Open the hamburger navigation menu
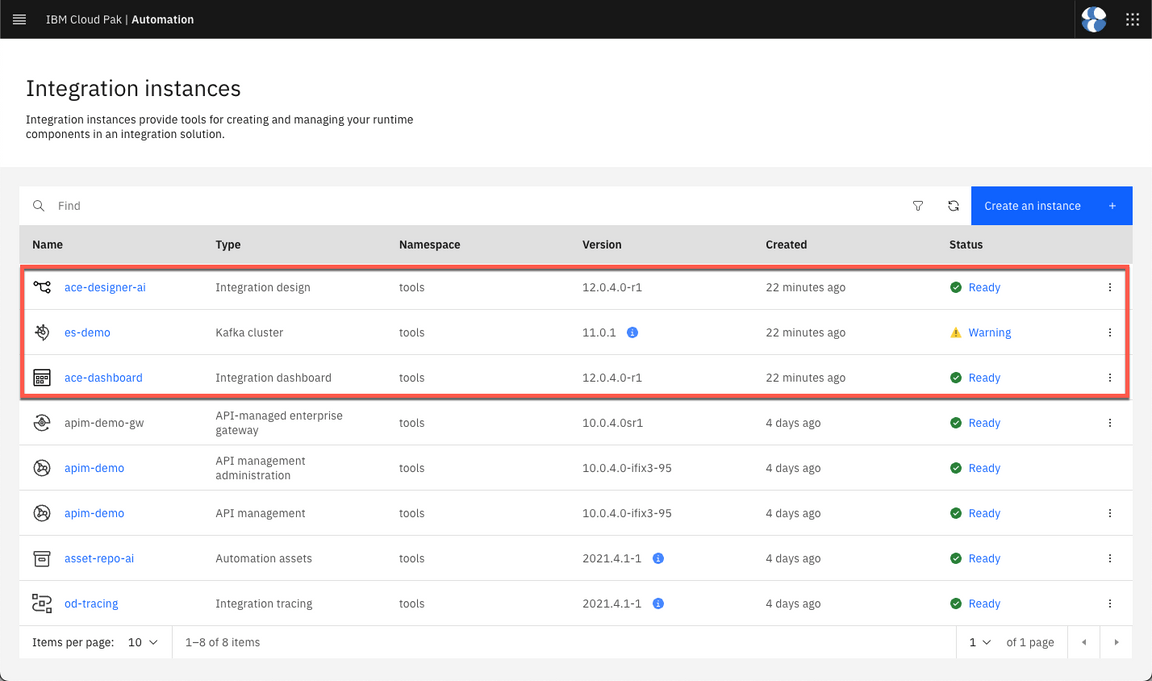The width and height of the screenshot is (1152, 681). [19, 19]
